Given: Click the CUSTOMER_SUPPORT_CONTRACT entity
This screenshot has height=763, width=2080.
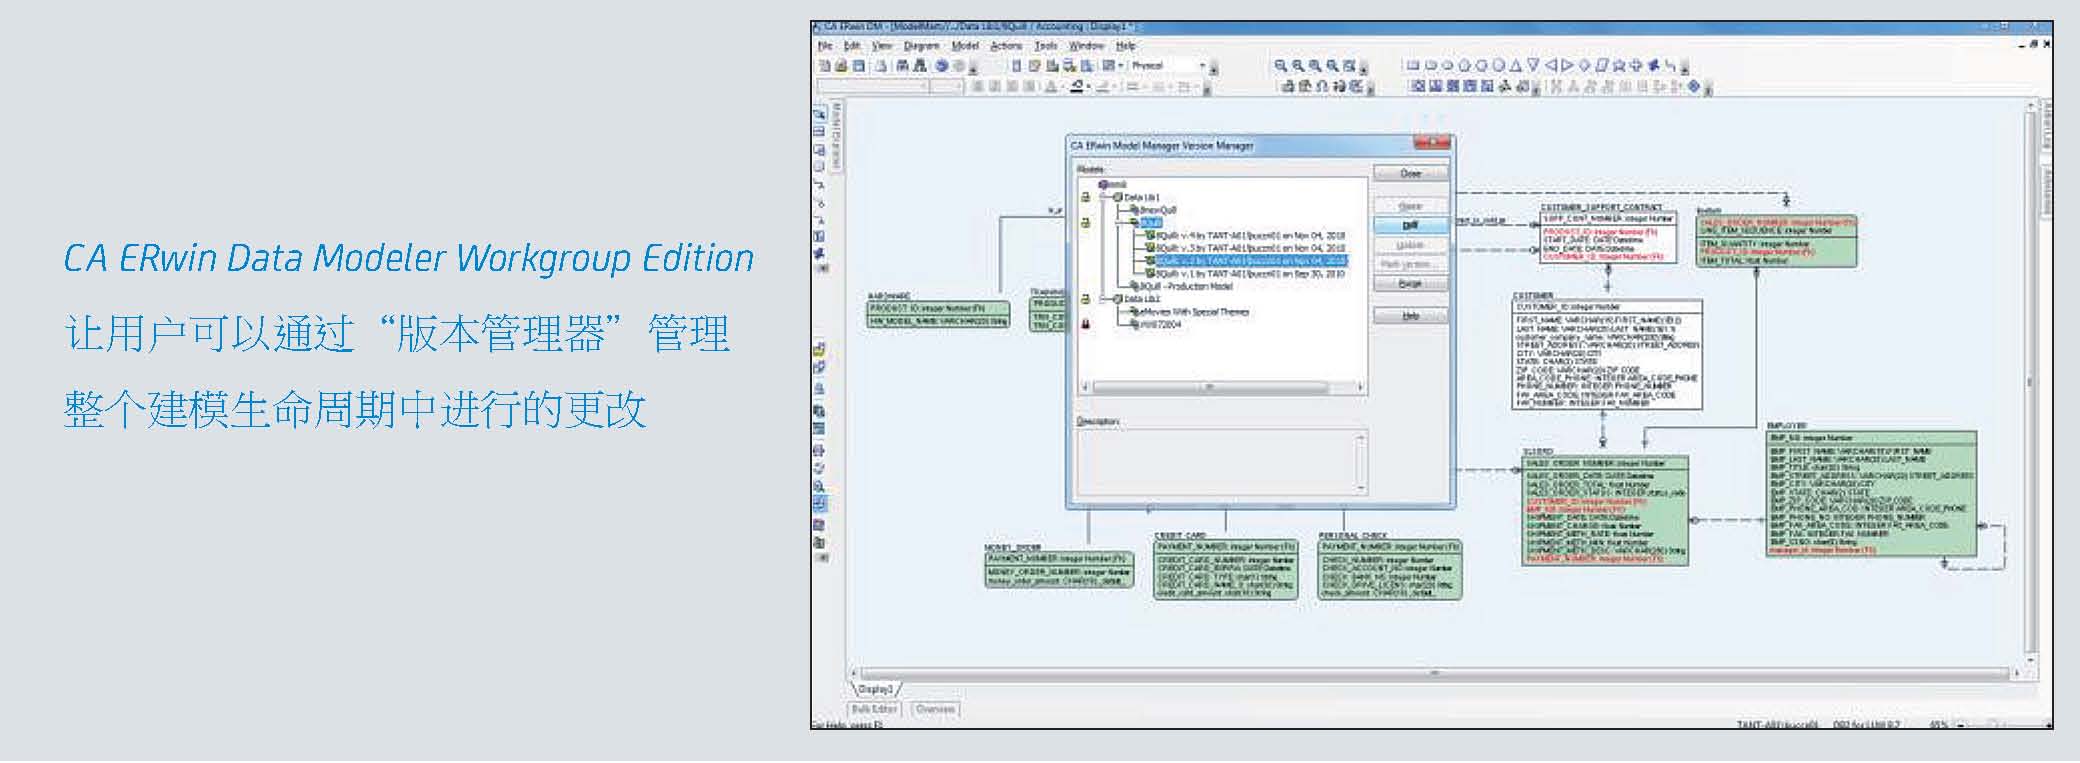Looking at the screenshot, I should [x=1608, y=236].
